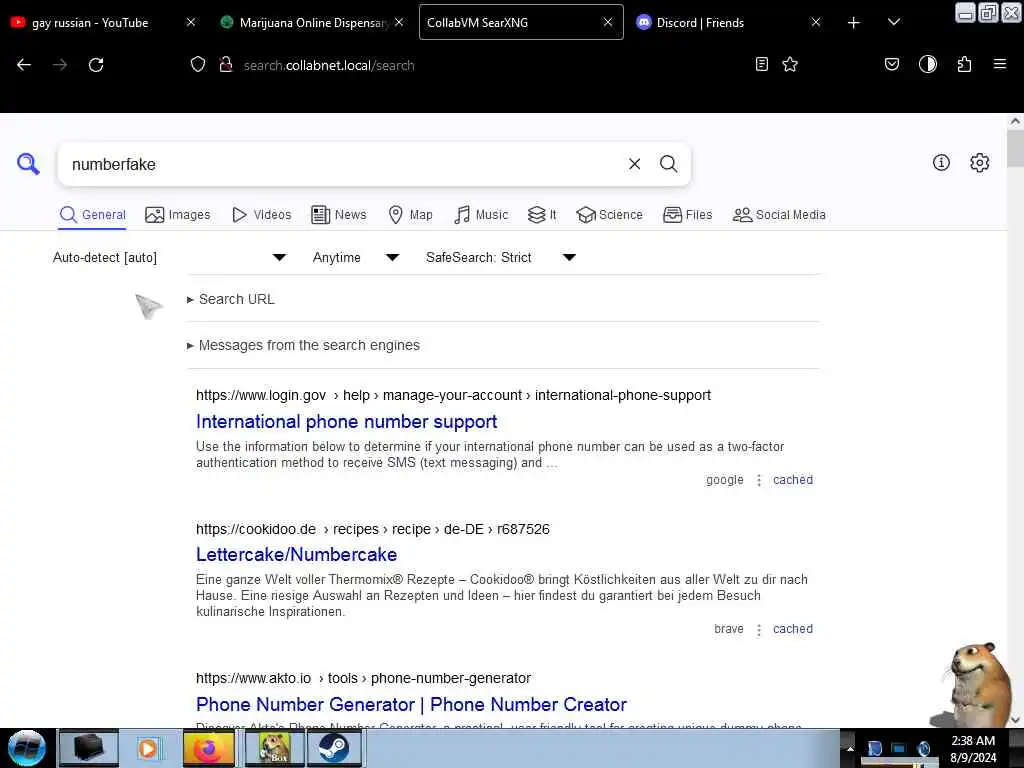Open SearXNG preferences gear icon

point(980,163)
